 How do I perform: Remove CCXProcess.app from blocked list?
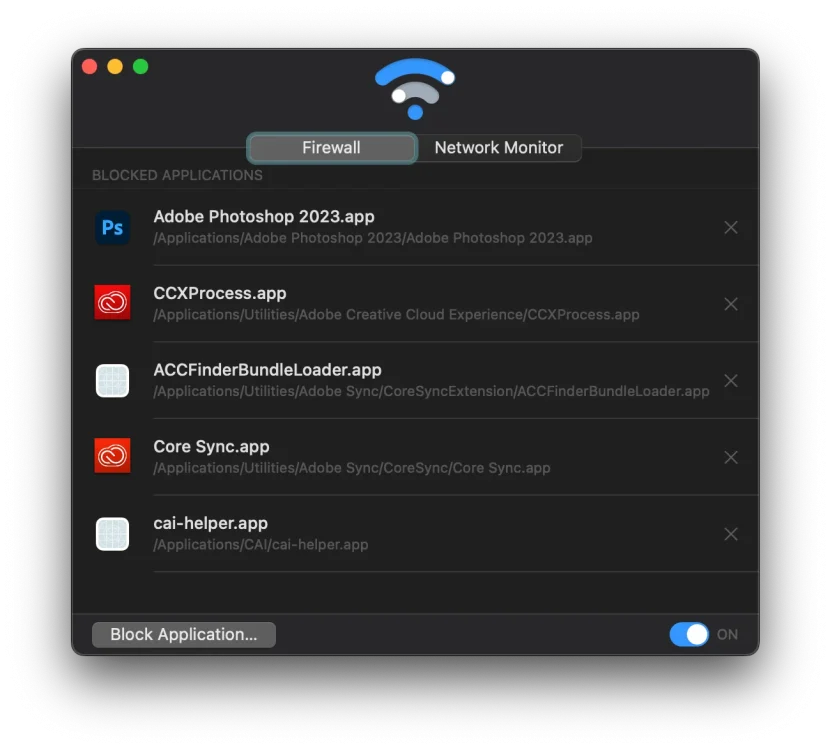pyautogui.click(x=731, y=304)
